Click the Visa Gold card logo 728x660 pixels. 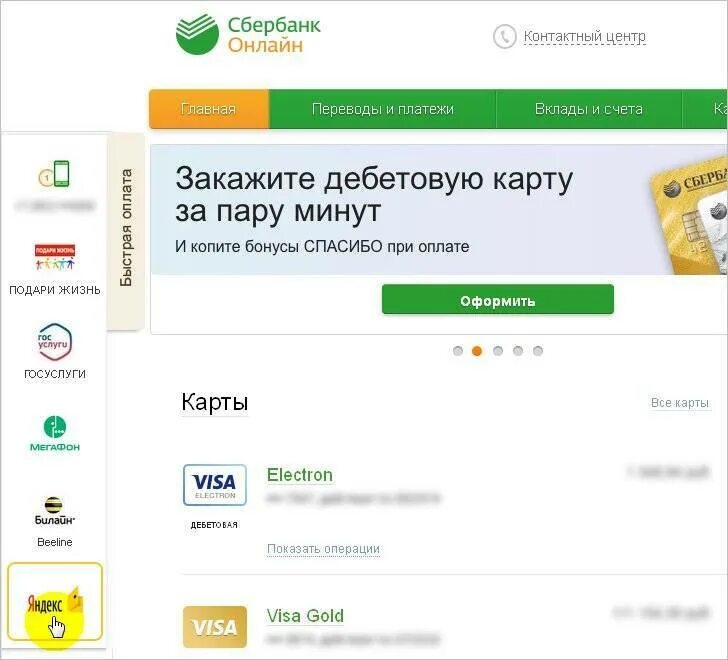(x=214, y=627)
